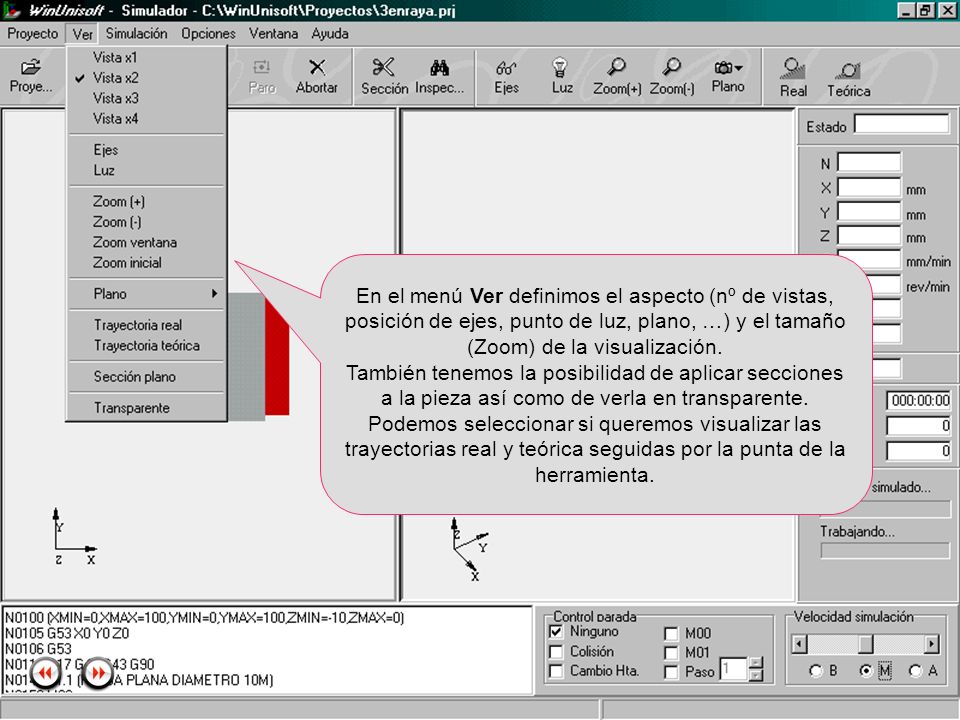Select the checked Vista x2 entry
The image size is (960, 720).
146,78
